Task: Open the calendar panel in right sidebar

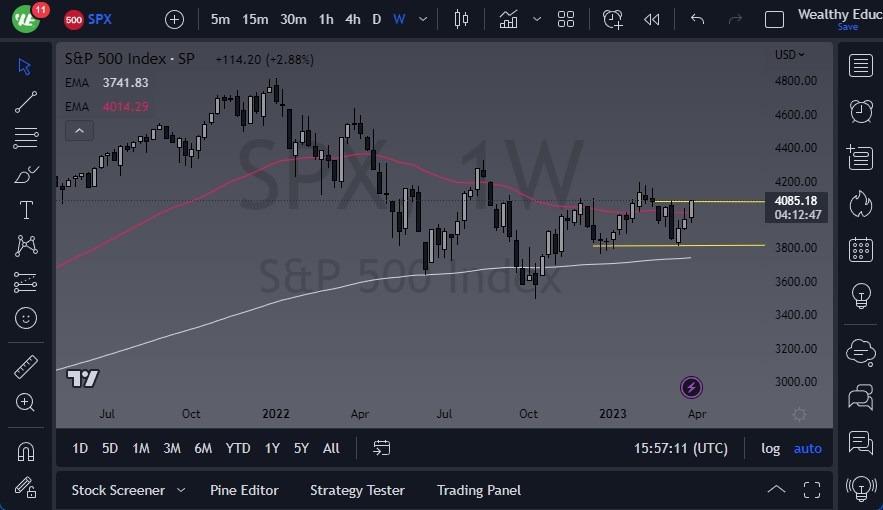Action: (x=859, y=250)
